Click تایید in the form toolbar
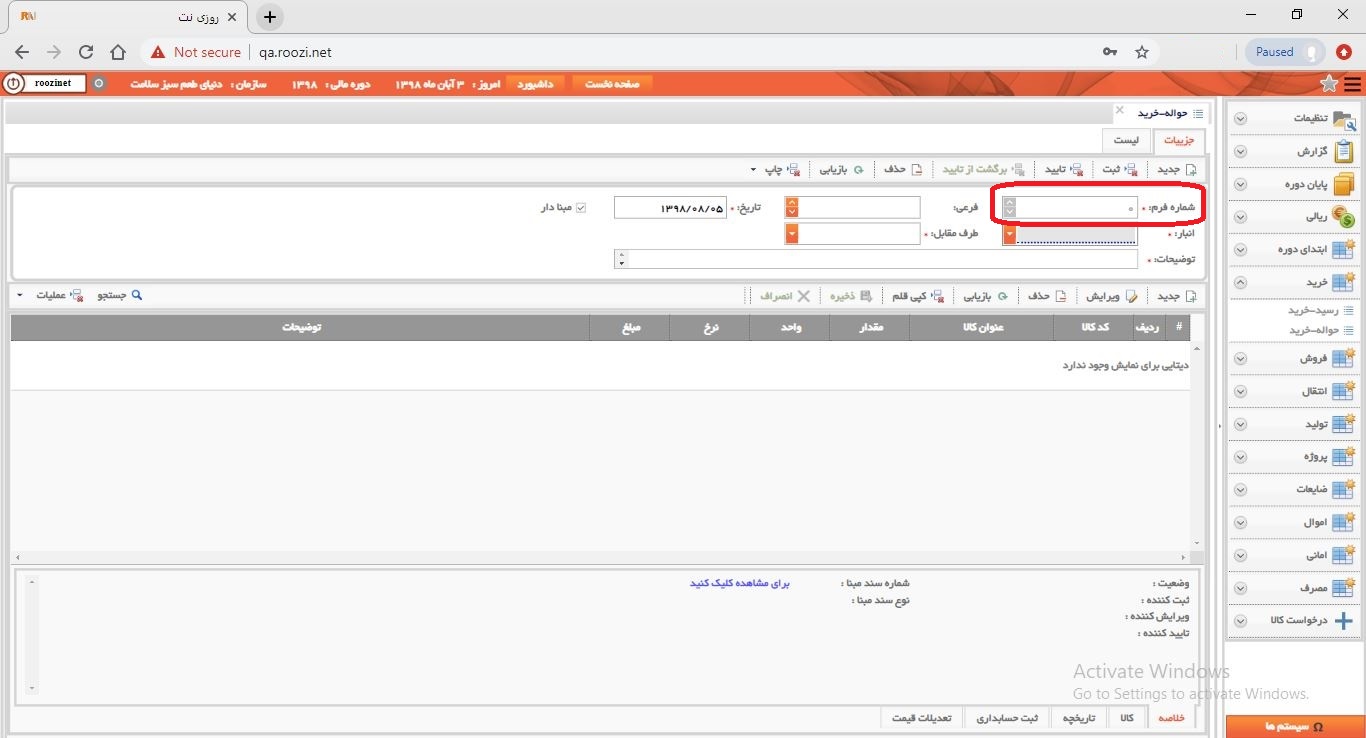This screenshot has width=1366, height=738. point(1064,170)
